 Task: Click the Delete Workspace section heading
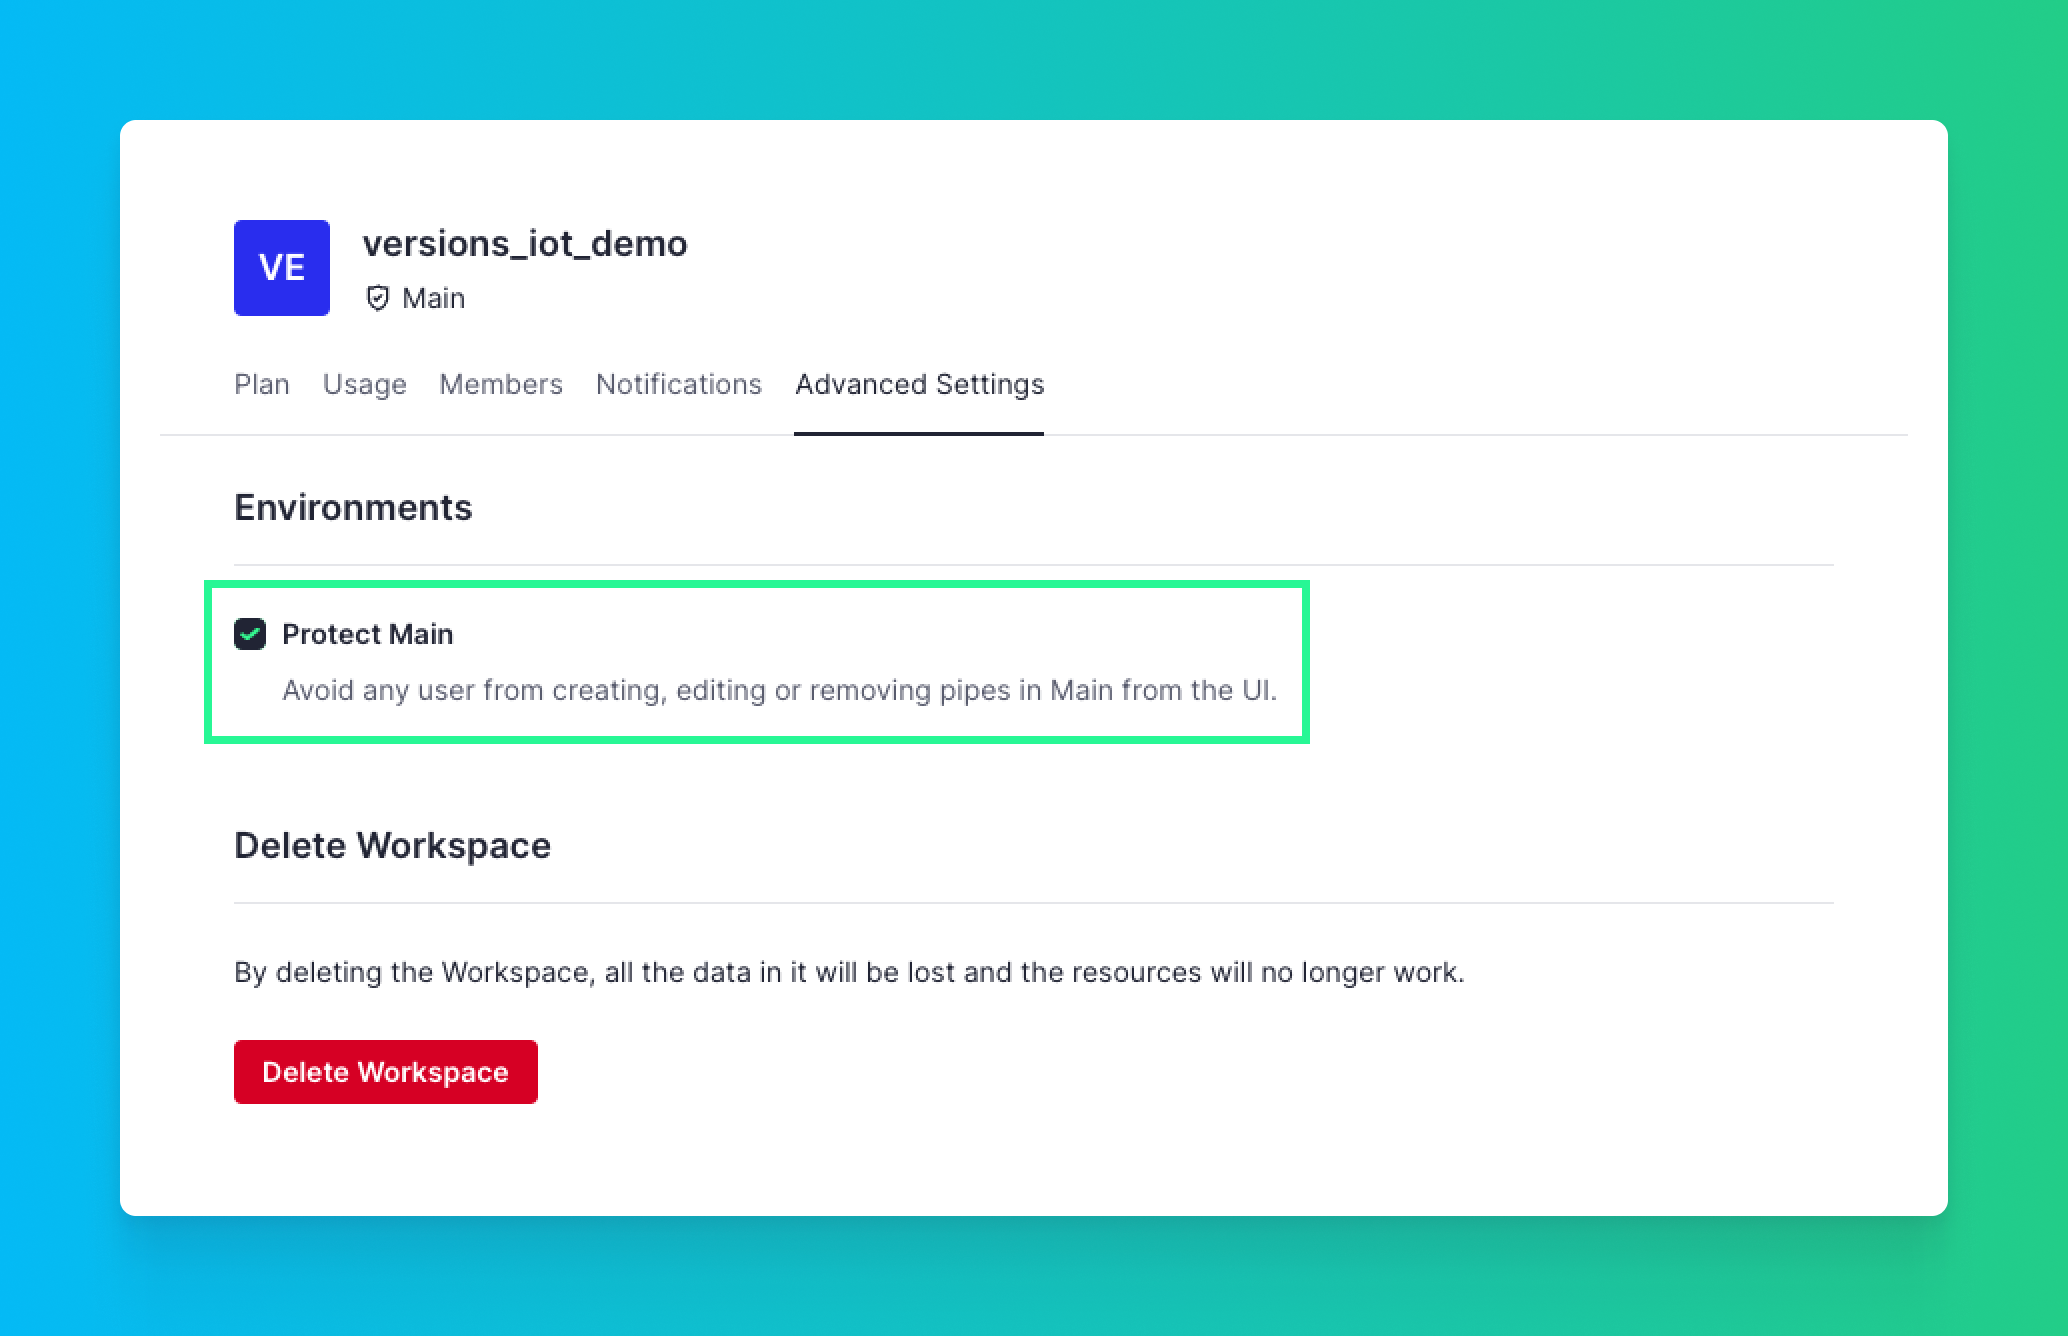(392, 845)
